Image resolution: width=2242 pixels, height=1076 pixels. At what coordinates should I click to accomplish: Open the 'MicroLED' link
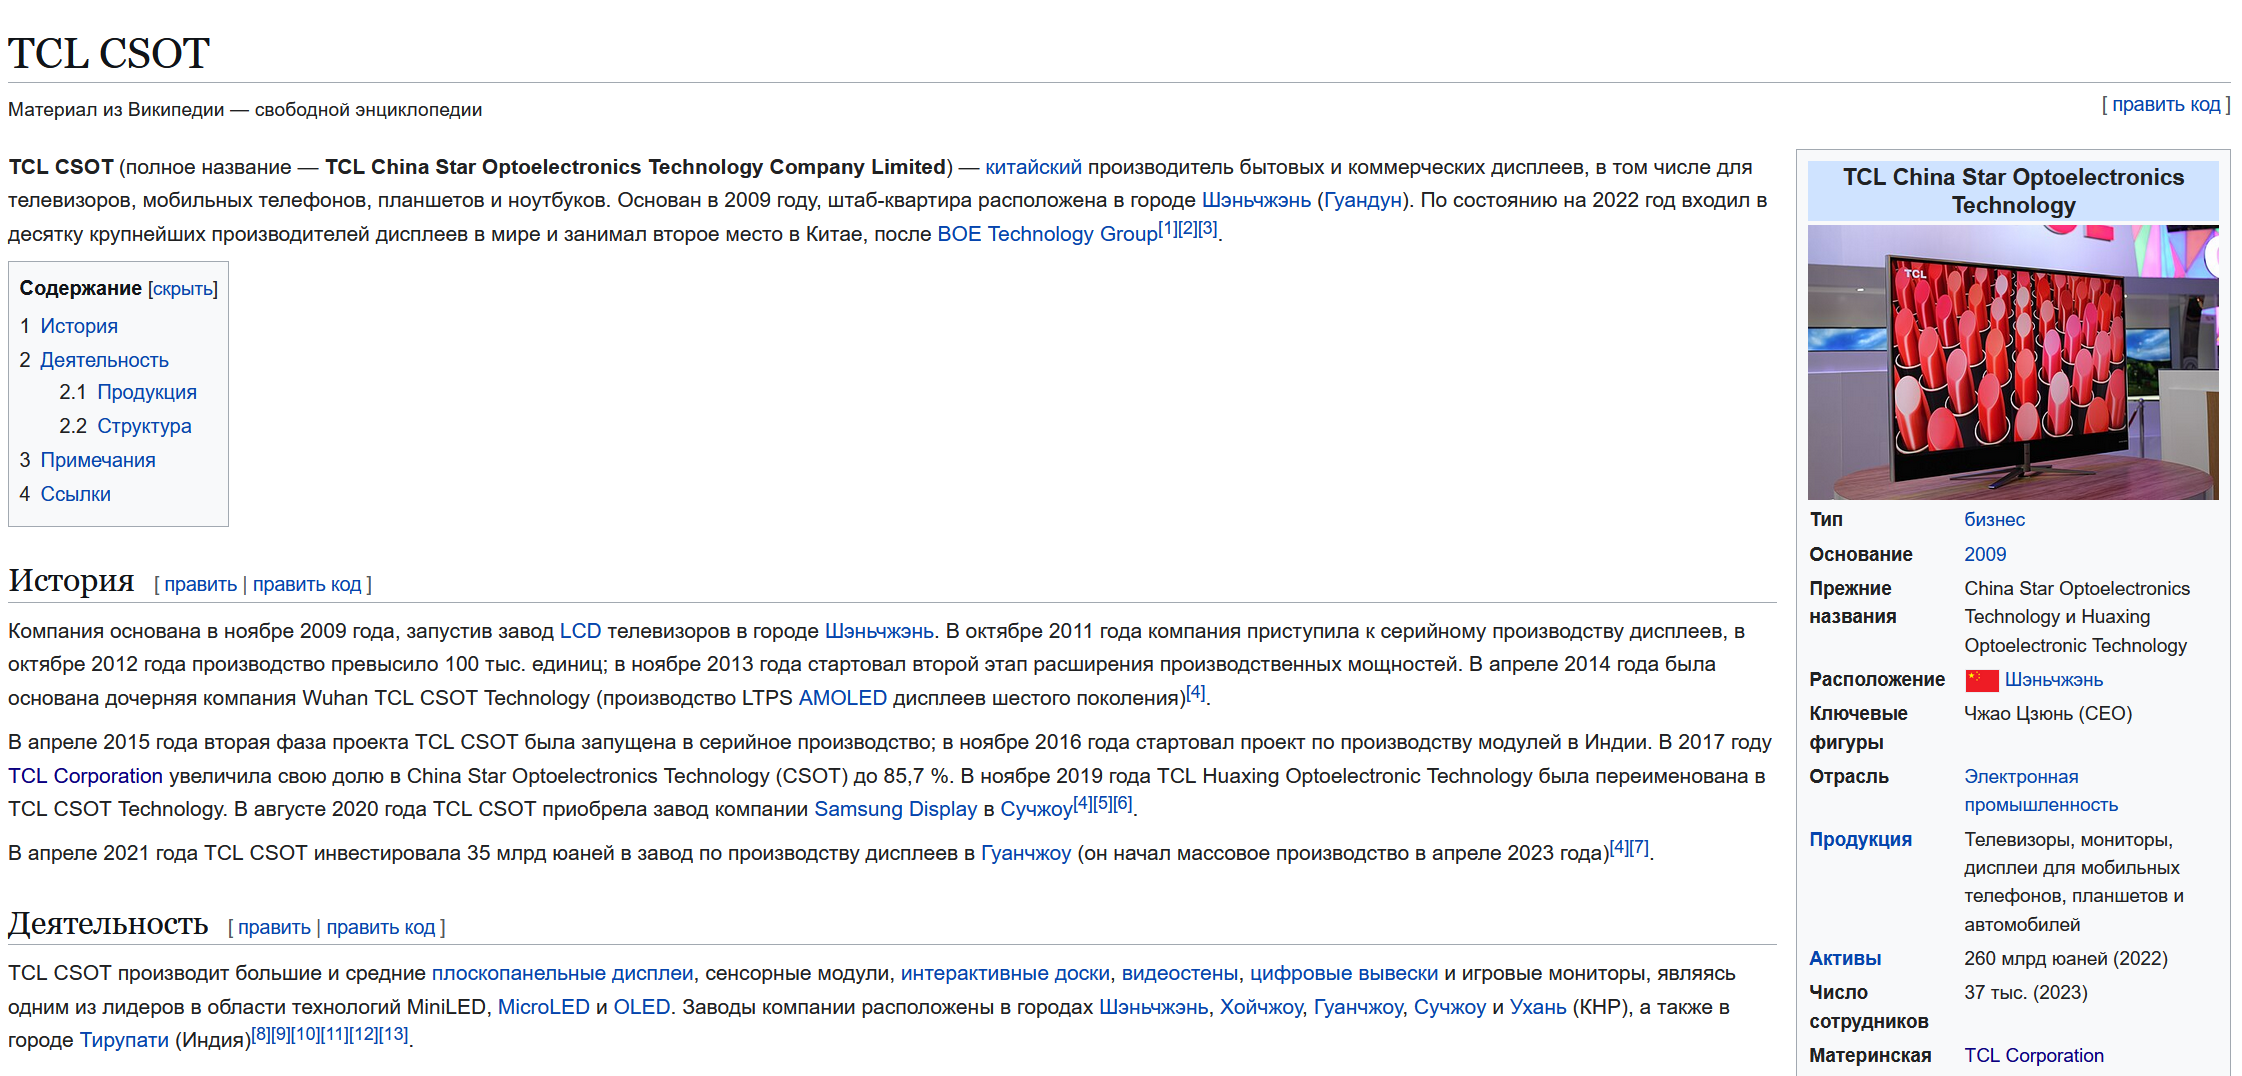click(x=543, y=1007)
